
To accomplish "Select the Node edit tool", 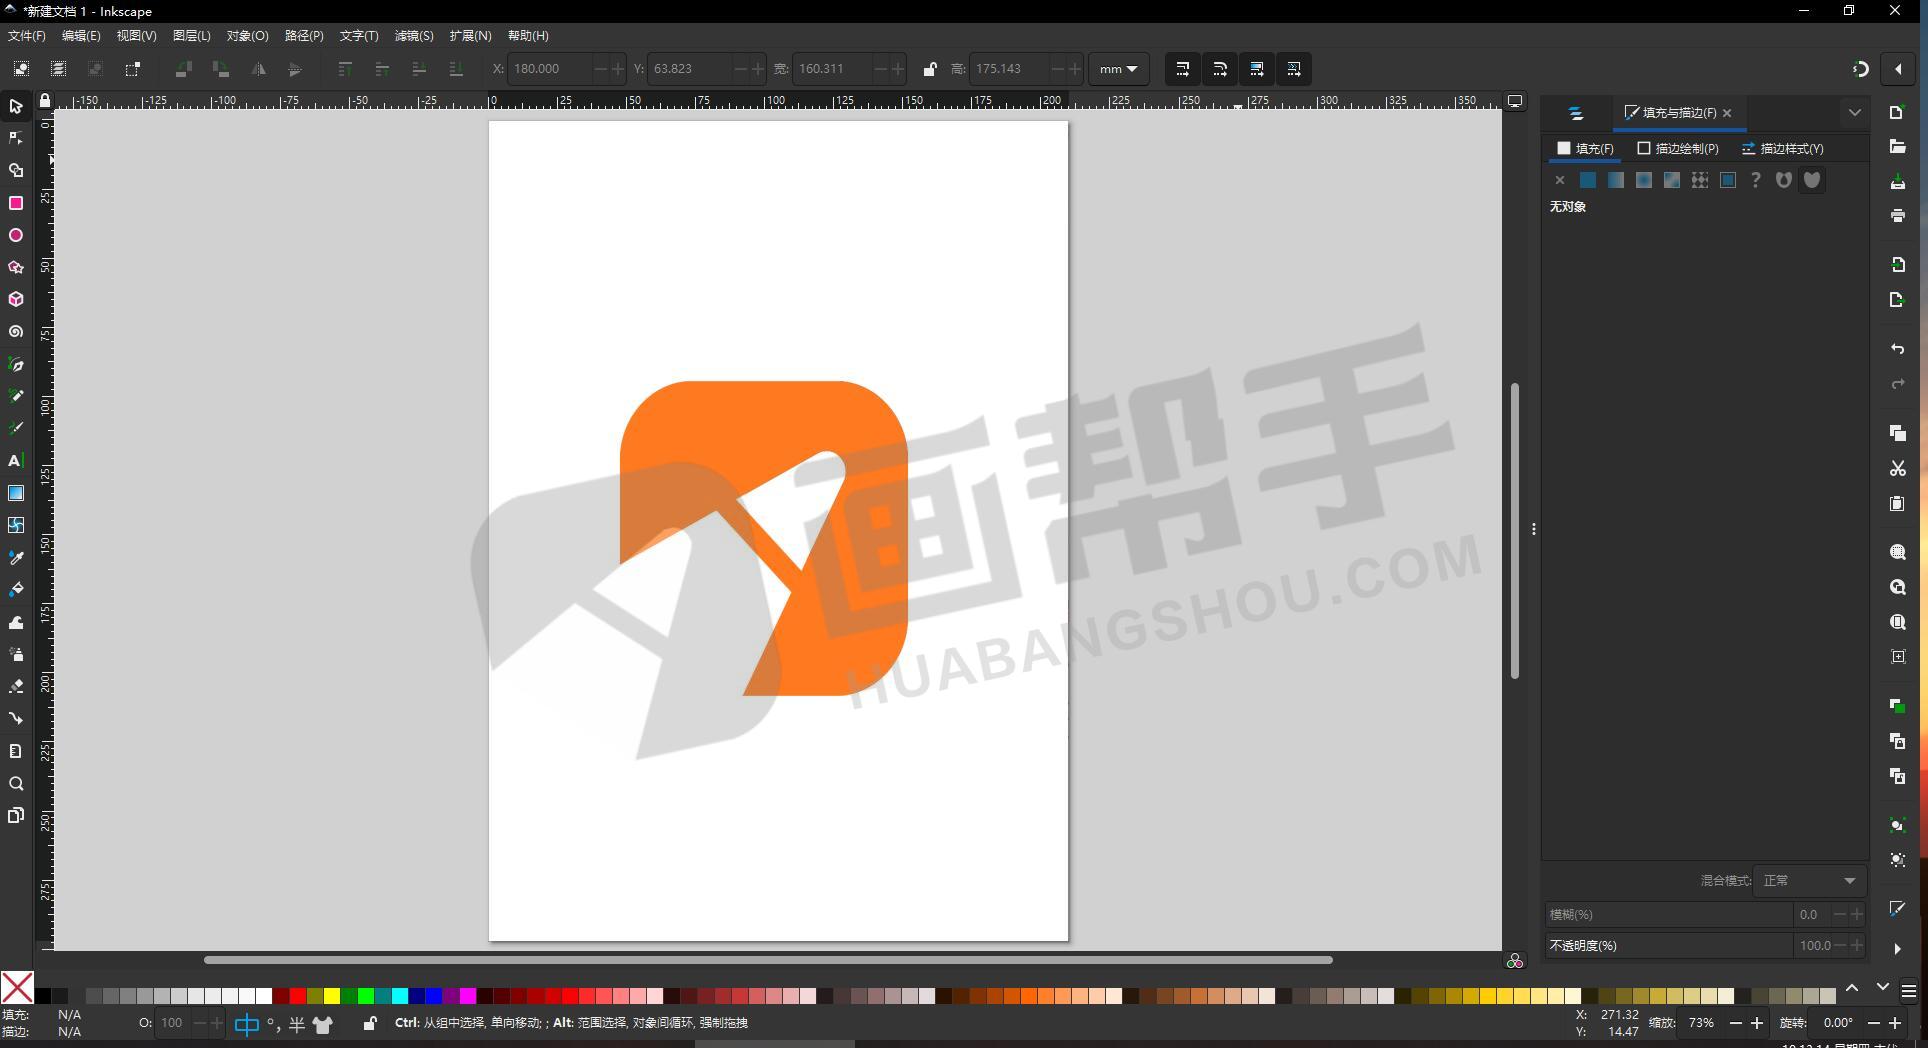I will click(16, 138).
